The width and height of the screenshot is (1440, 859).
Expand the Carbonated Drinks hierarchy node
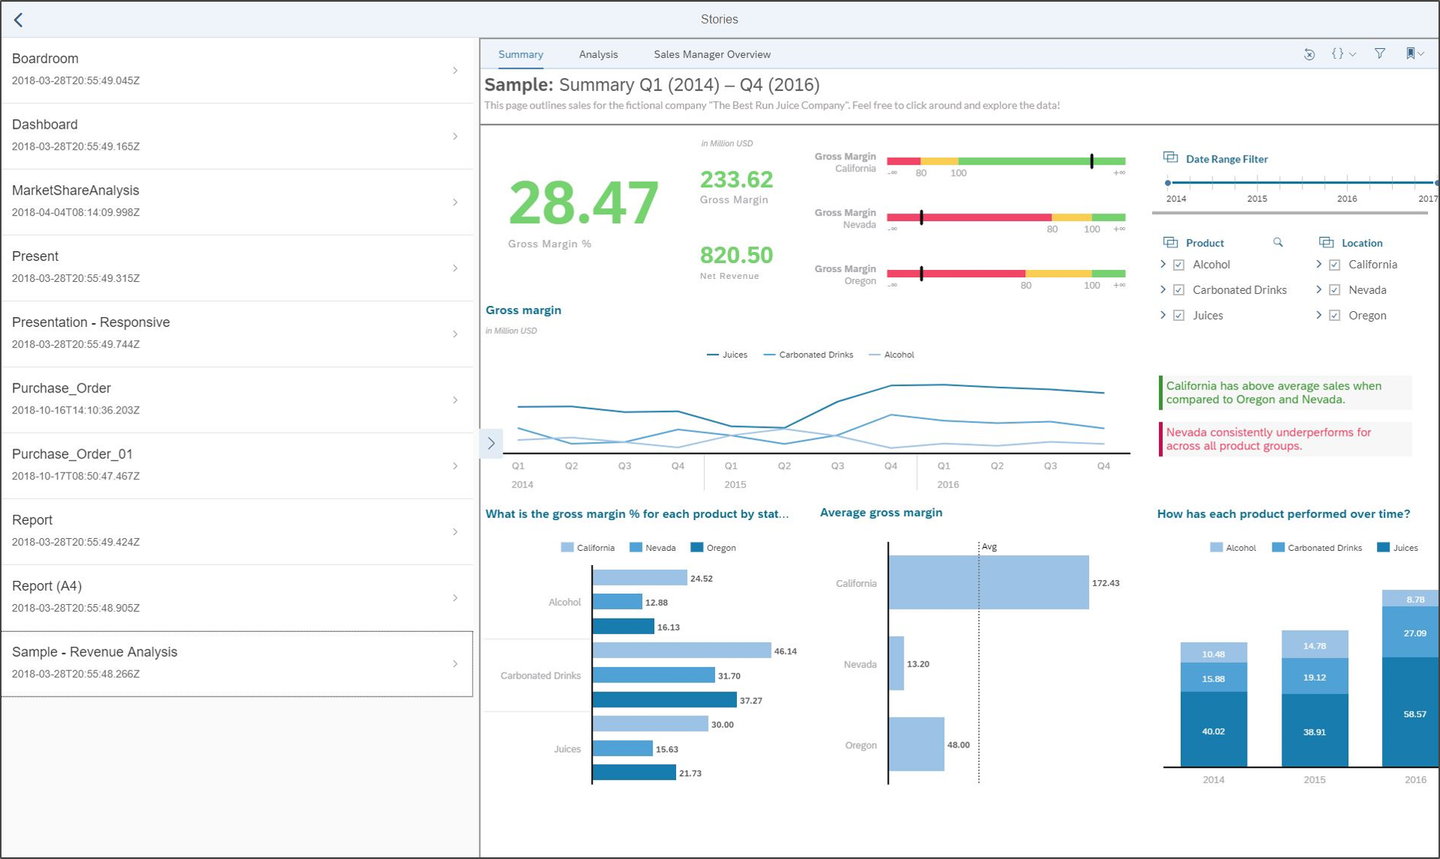(x=1163, y=289)
